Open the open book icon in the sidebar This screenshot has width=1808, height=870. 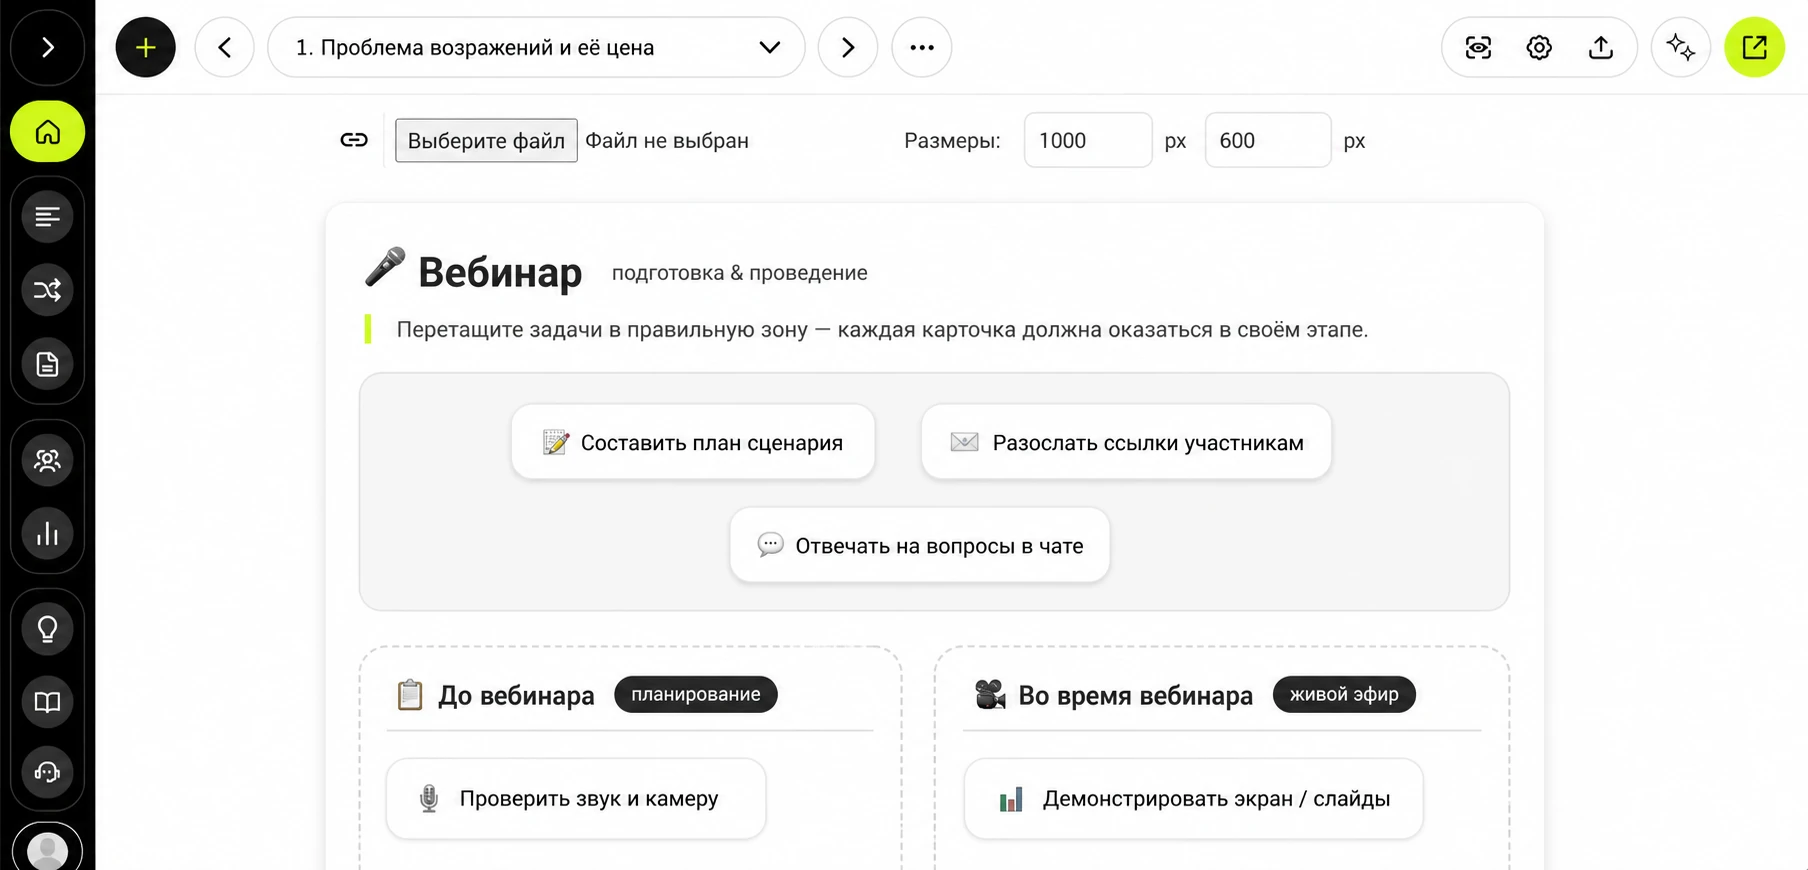click(x=47, y=702)
